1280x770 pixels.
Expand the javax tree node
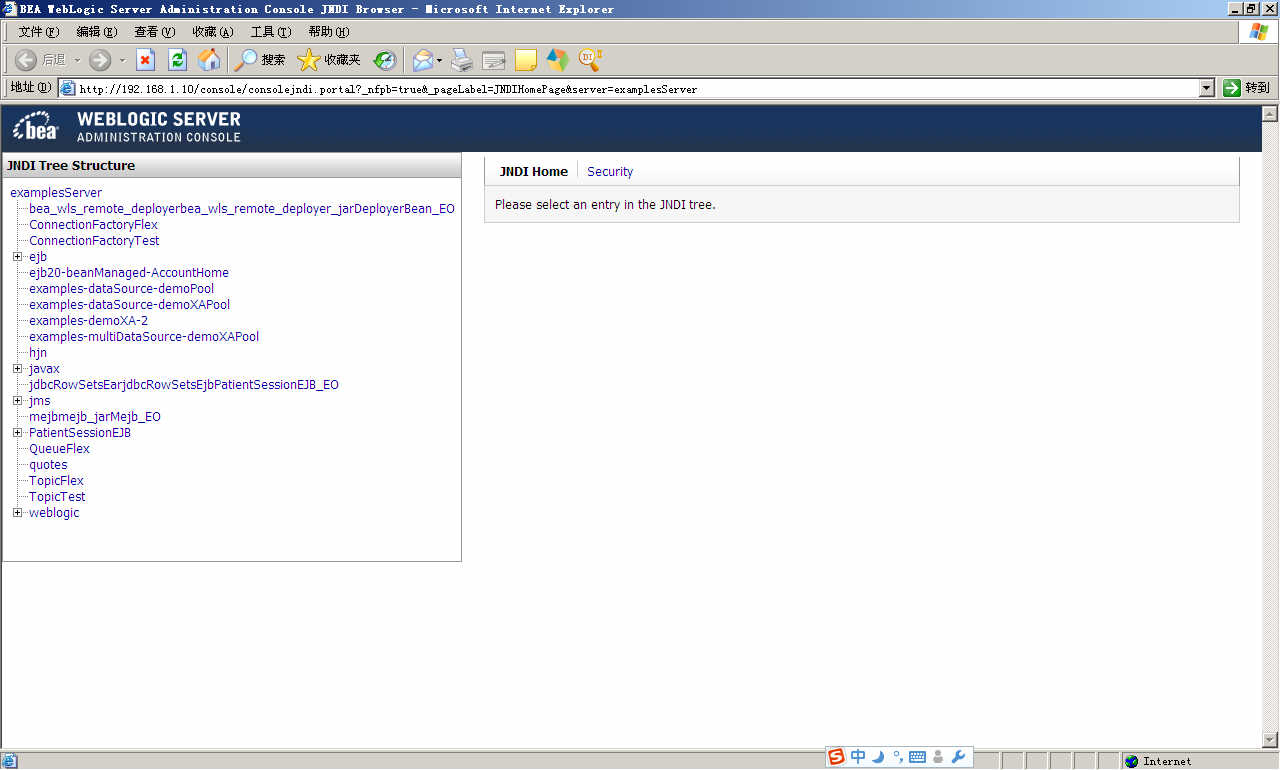pos(17,369)
